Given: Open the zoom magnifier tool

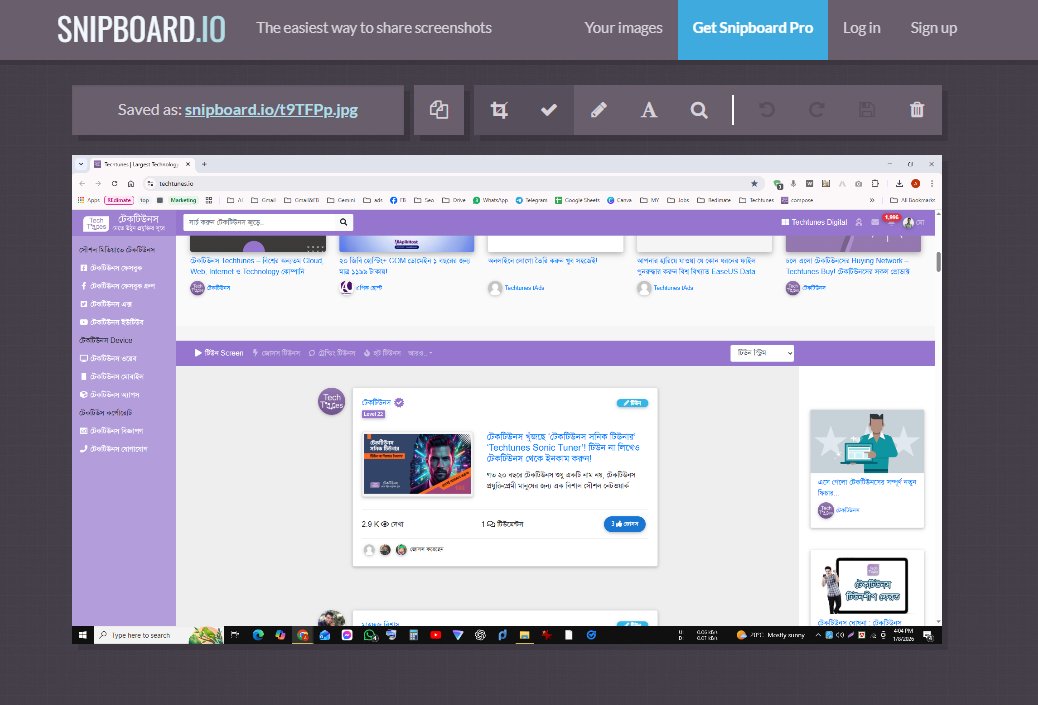Looking at the screenshot, I should (699, 110).
